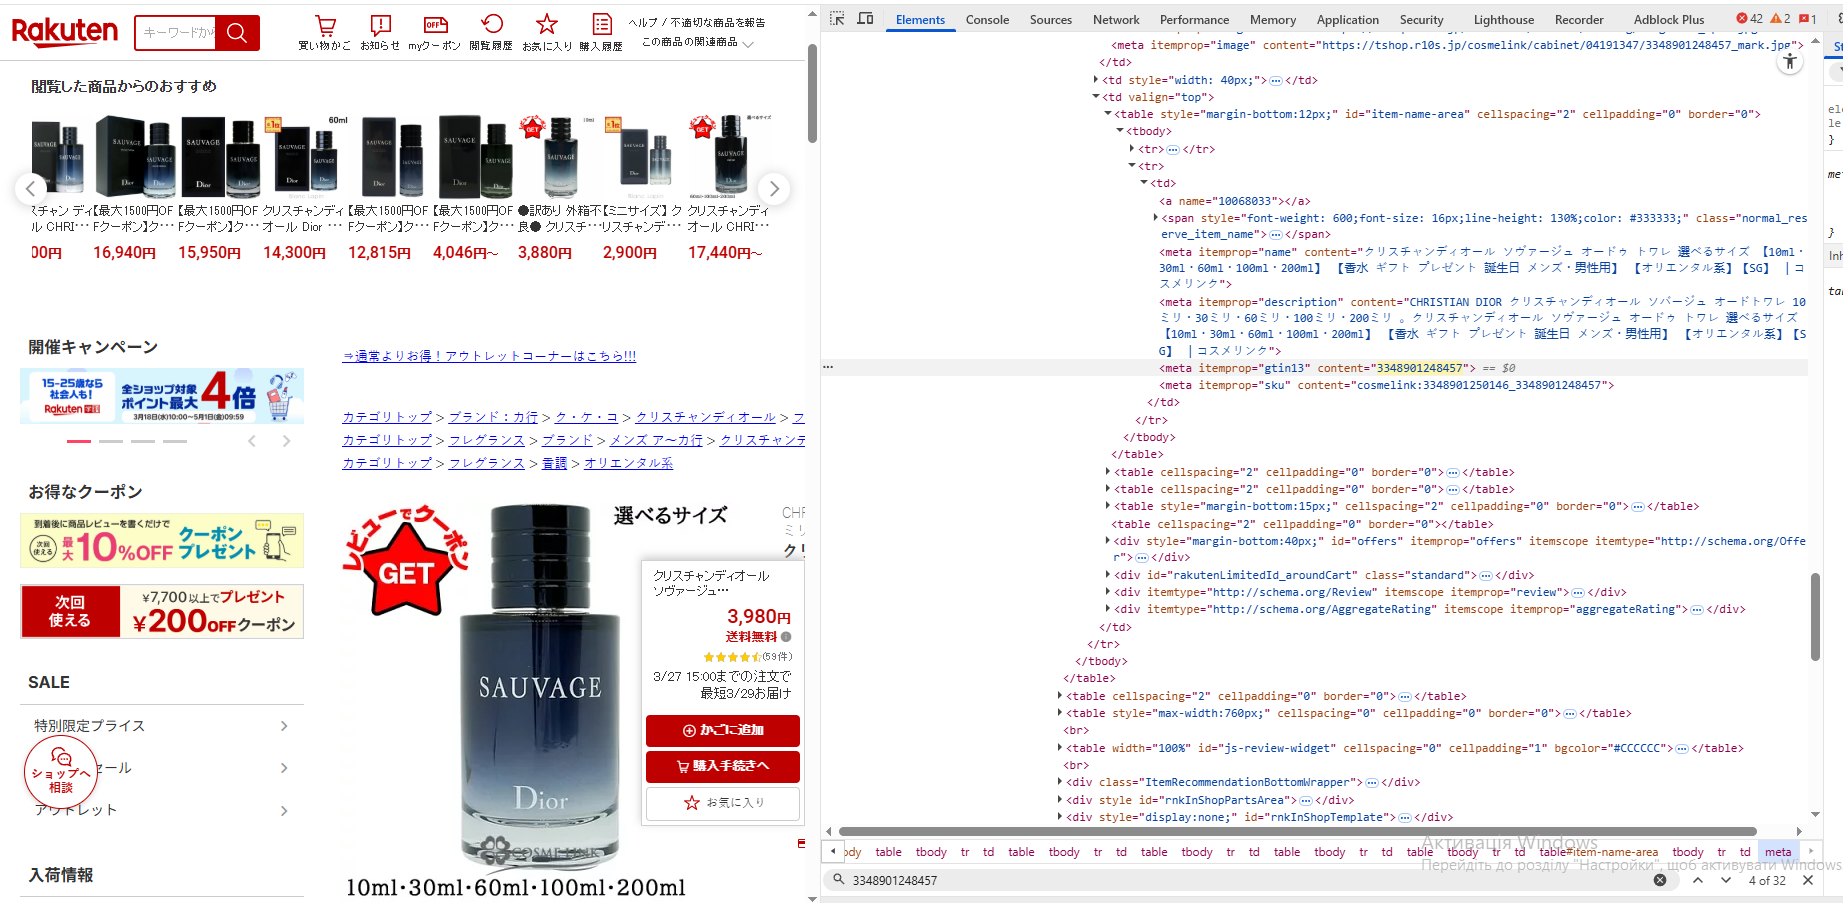Open the オリエンタル系 breadcrumb link
The width and height of the screenshot is (1843, 903).
(x=628, y=463)
